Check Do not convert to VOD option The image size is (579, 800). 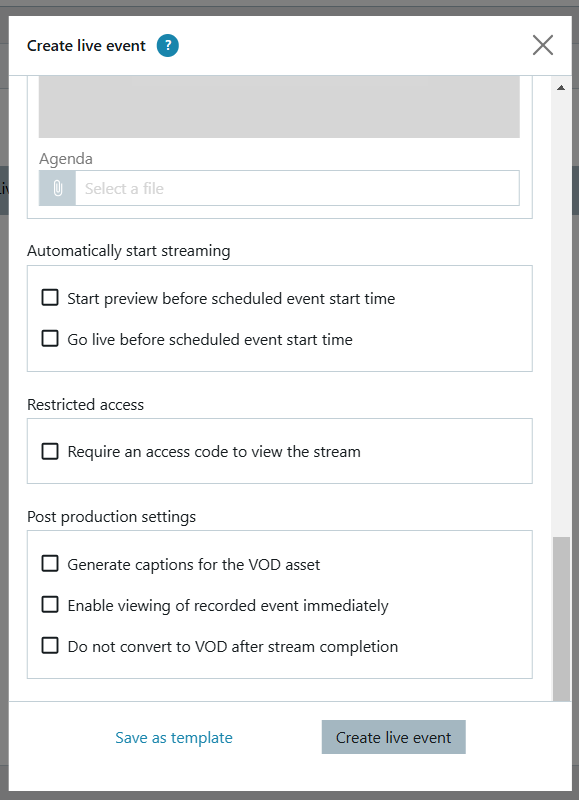point(50,645)
